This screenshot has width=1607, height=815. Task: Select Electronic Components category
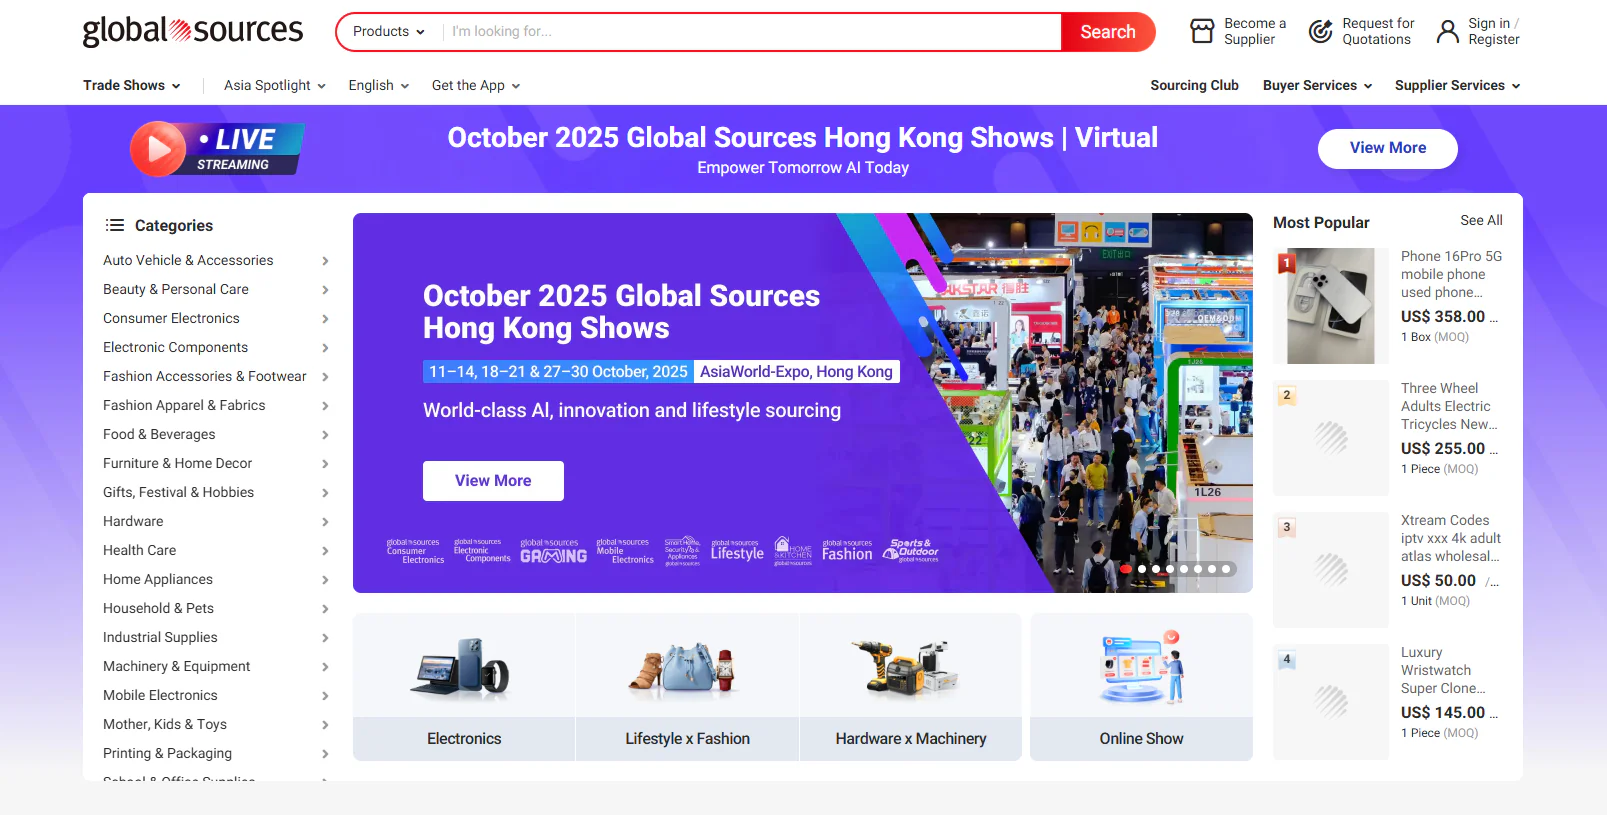coord(175,347)
